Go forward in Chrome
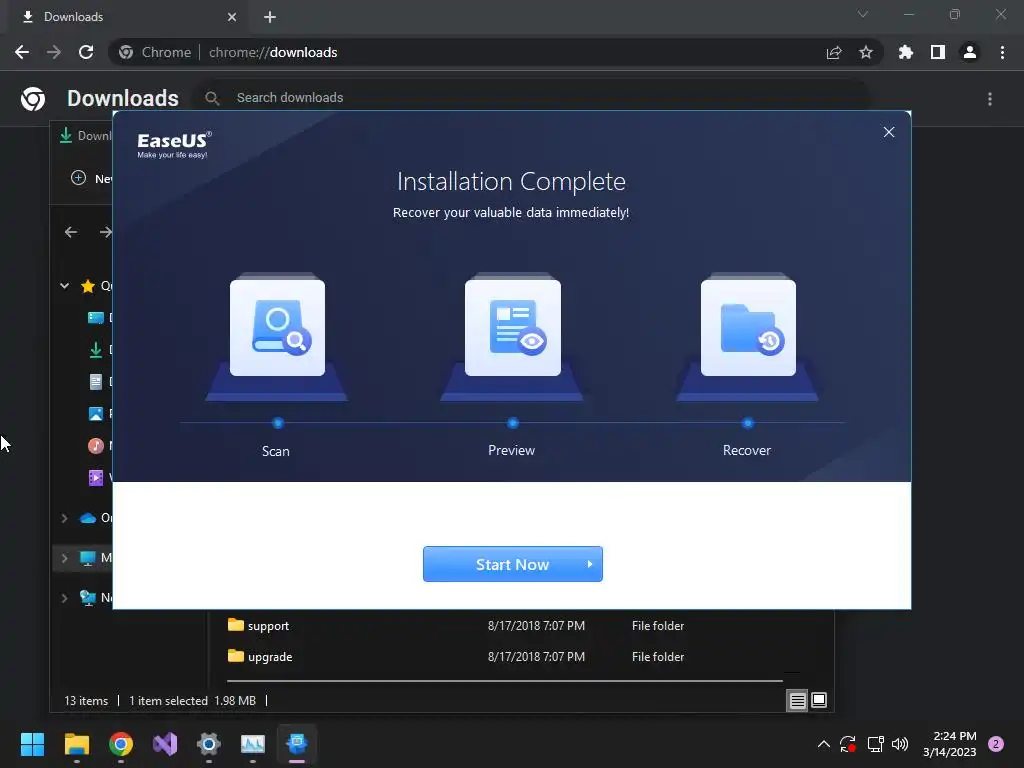The height and width of the screenshot is (768, 1024). (x=54, y=52)
